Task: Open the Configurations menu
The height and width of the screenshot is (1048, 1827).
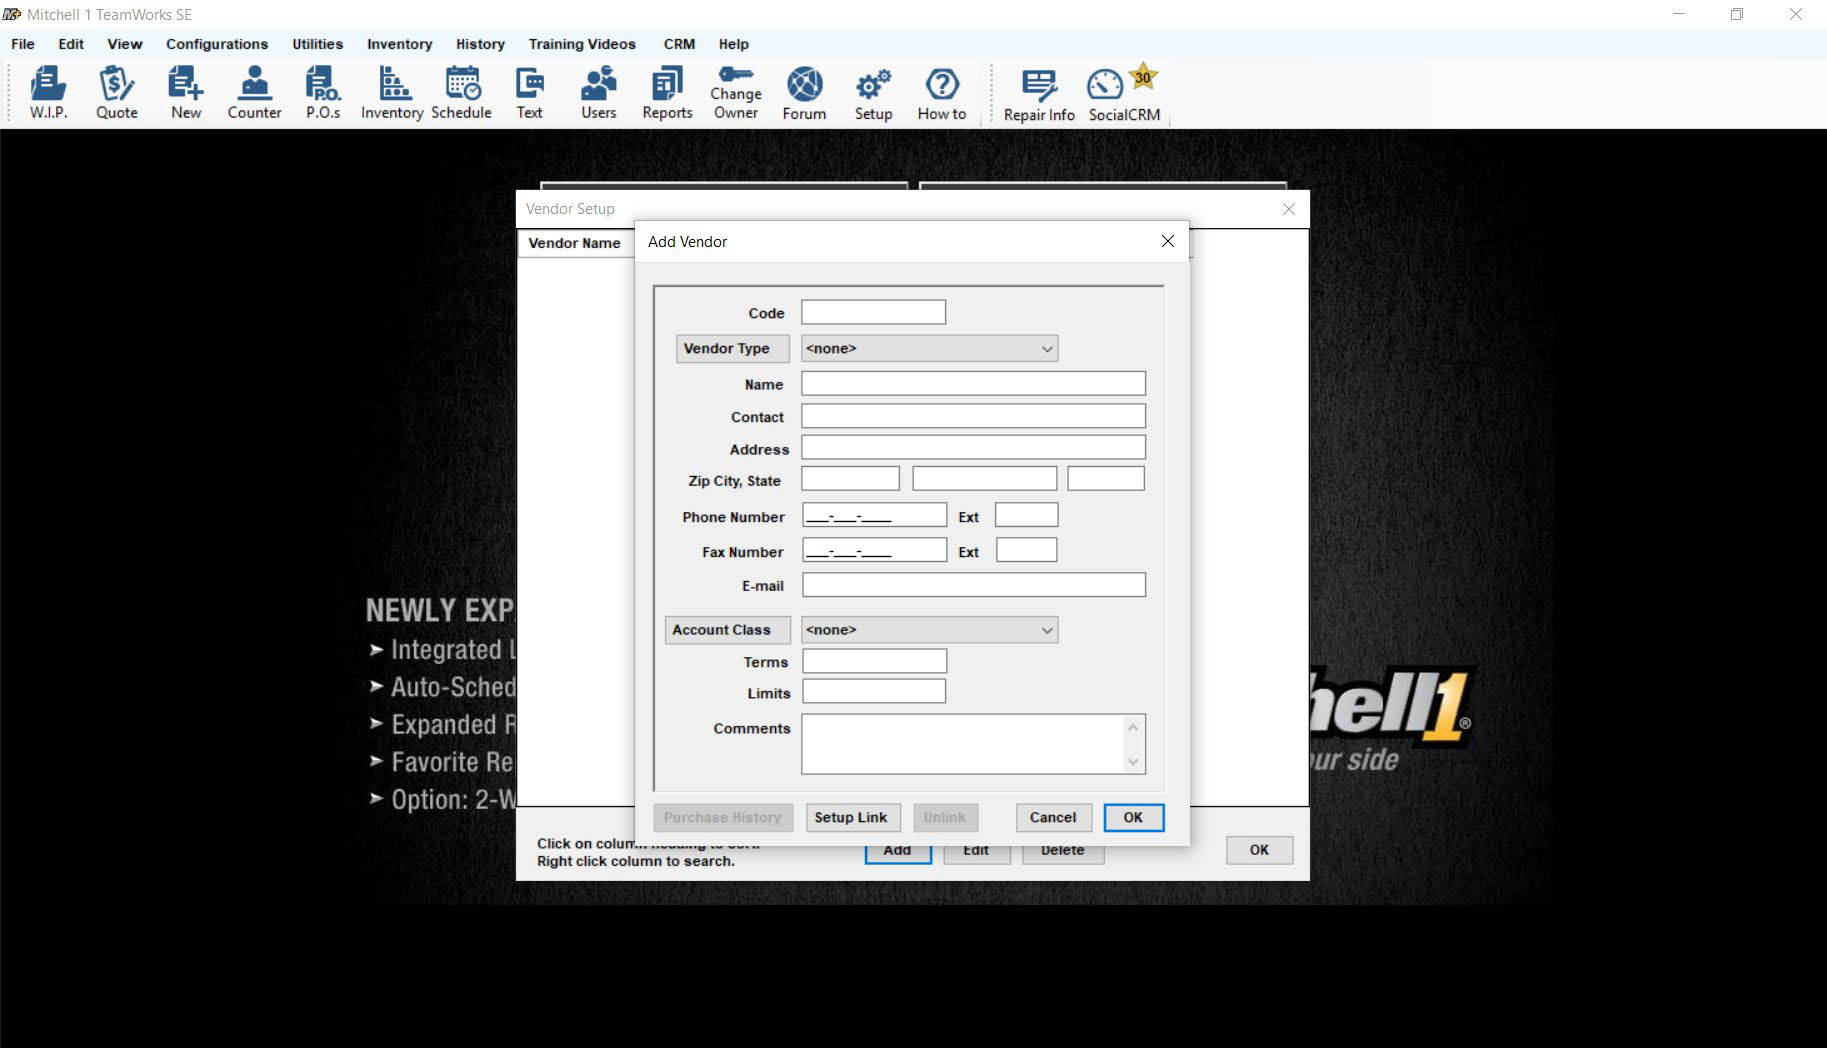Action: pos(216,44)
